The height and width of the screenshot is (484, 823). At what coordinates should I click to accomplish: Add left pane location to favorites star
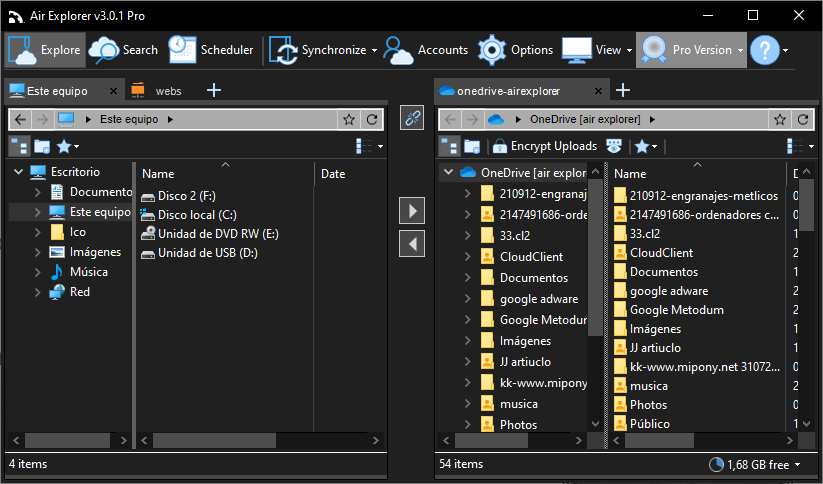point(349,119)
